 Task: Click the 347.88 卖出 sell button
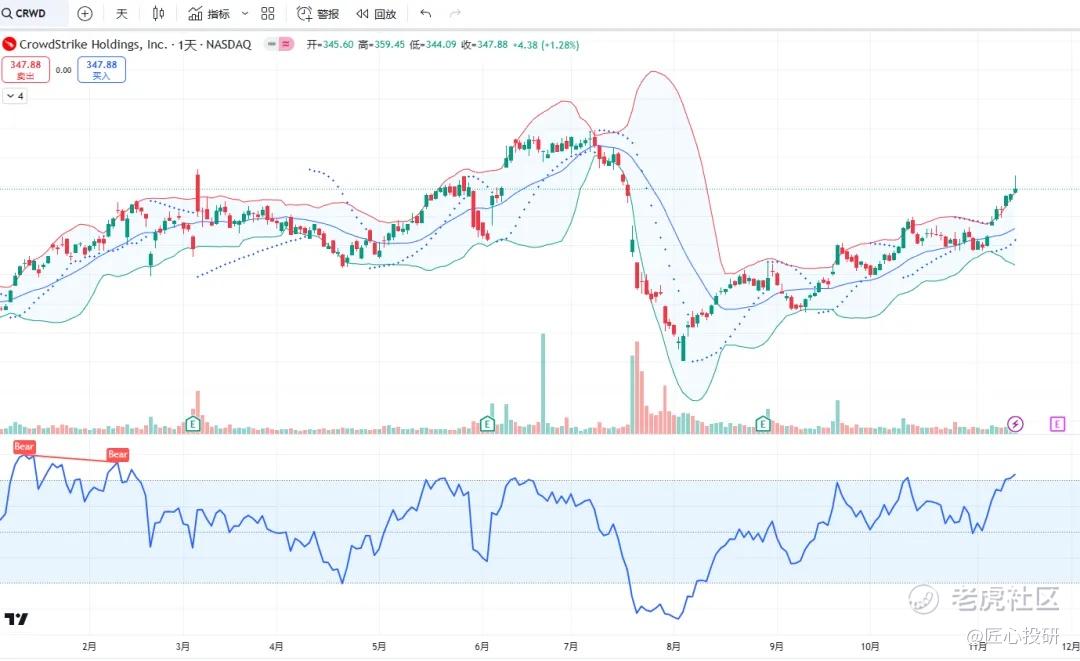coord(25,70)
